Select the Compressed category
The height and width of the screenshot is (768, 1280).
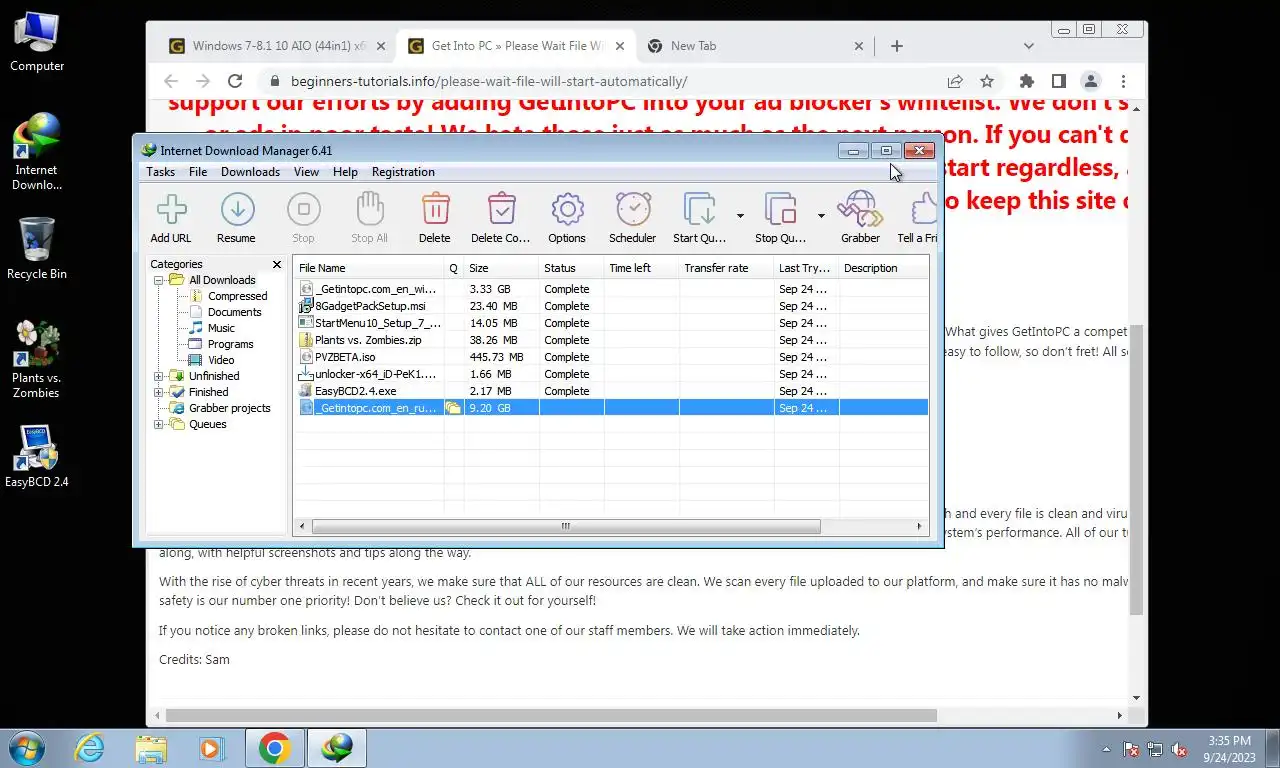237,296
